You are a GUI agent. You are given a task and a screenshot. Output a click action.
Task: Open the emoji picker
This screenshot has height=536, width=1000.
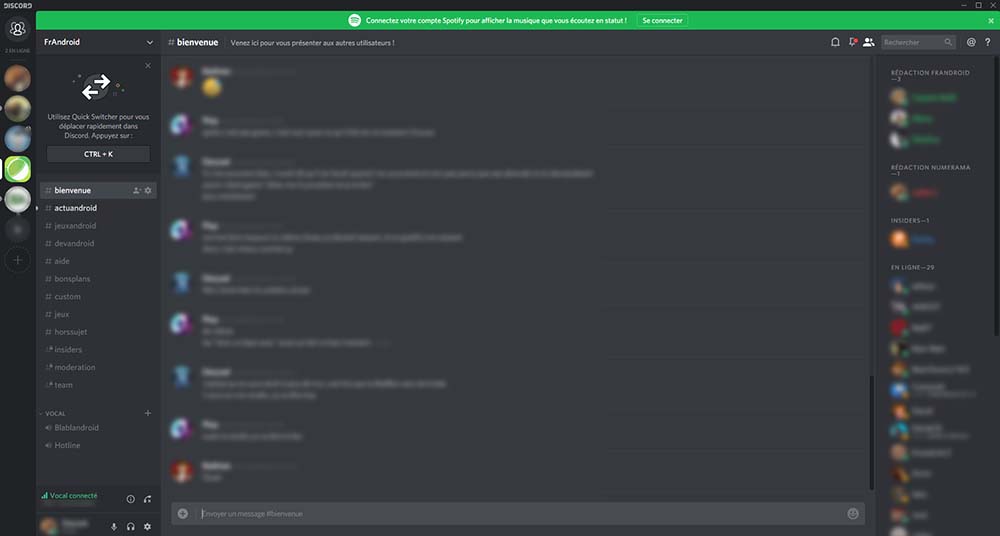(x=853, y=514)
